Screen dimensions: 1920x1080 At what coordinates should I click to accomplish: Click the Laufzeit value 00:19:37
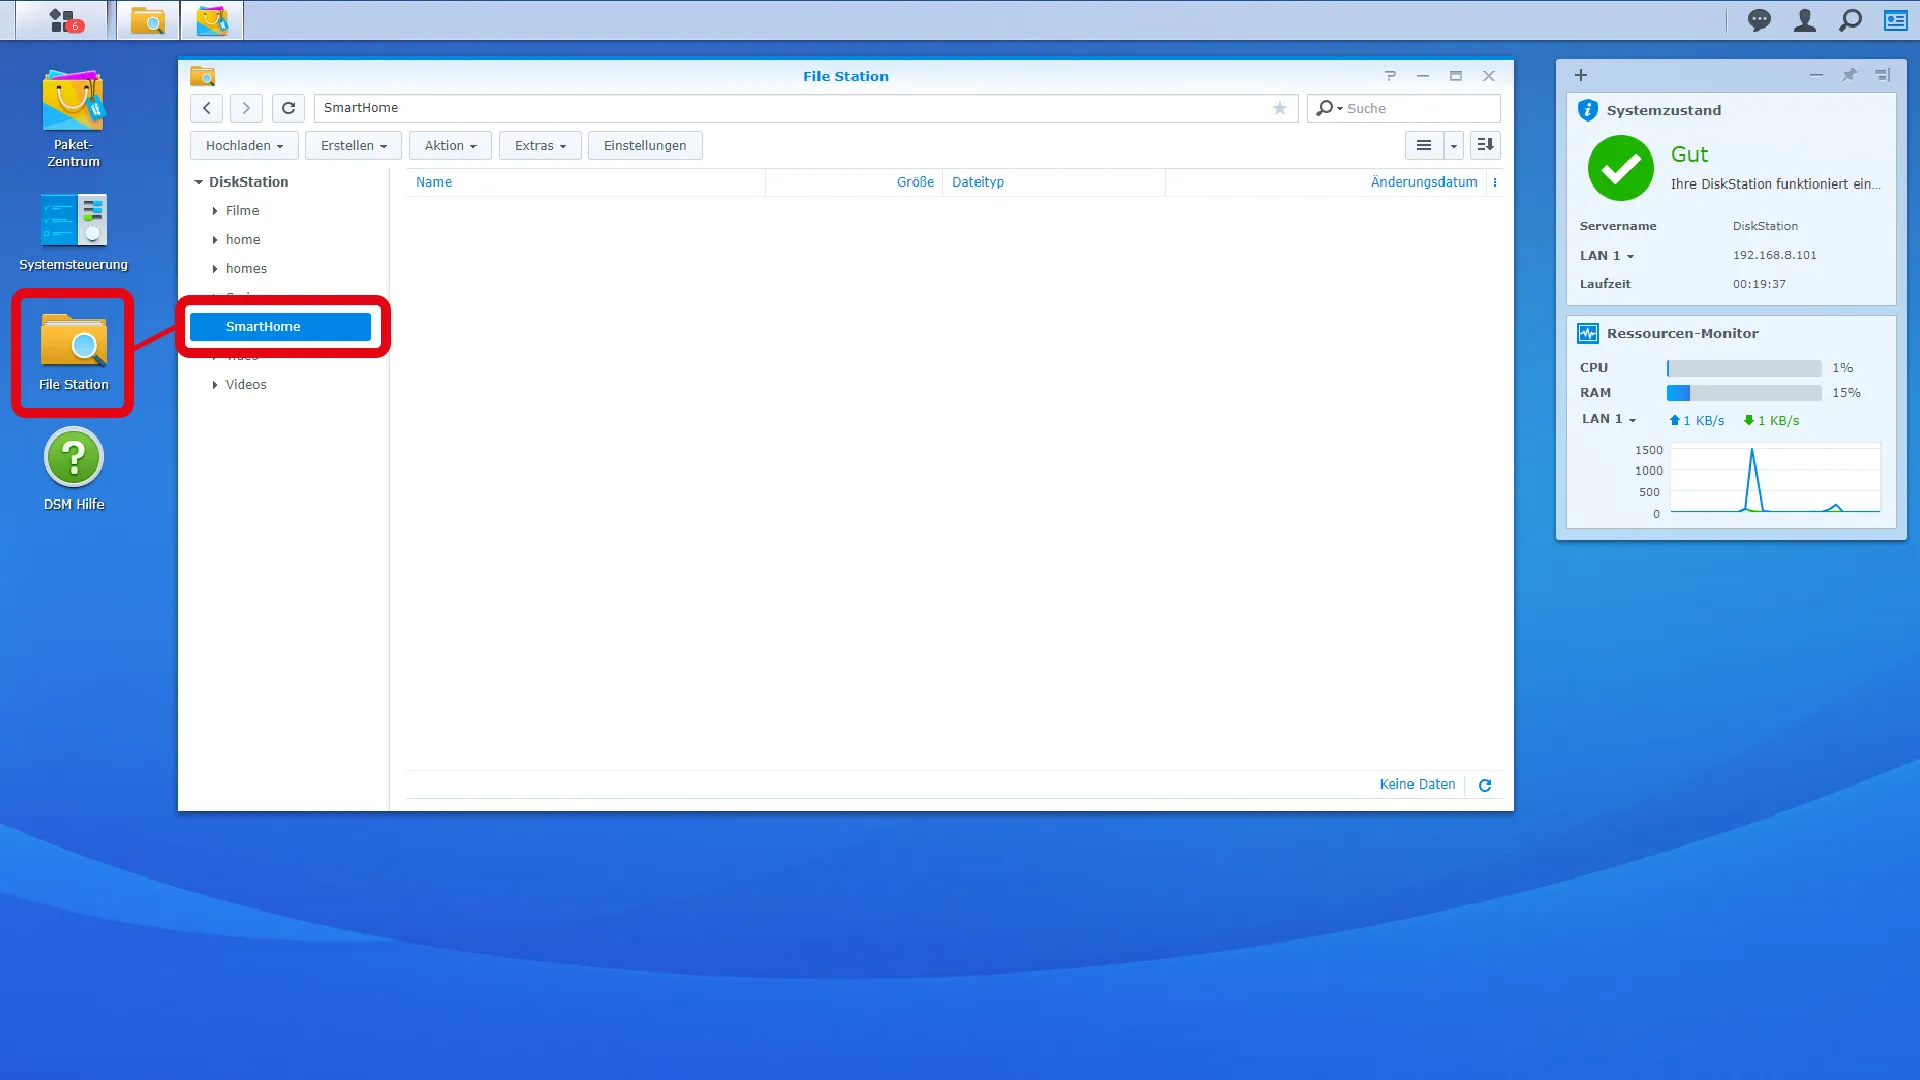(x=1759, y=285)
